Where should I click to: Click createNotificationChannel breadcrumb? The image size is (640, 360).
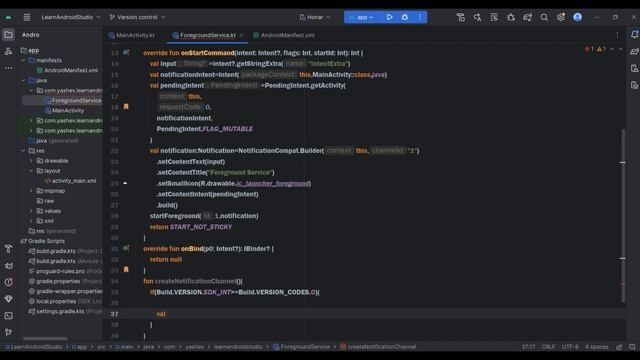click(378, 347)
